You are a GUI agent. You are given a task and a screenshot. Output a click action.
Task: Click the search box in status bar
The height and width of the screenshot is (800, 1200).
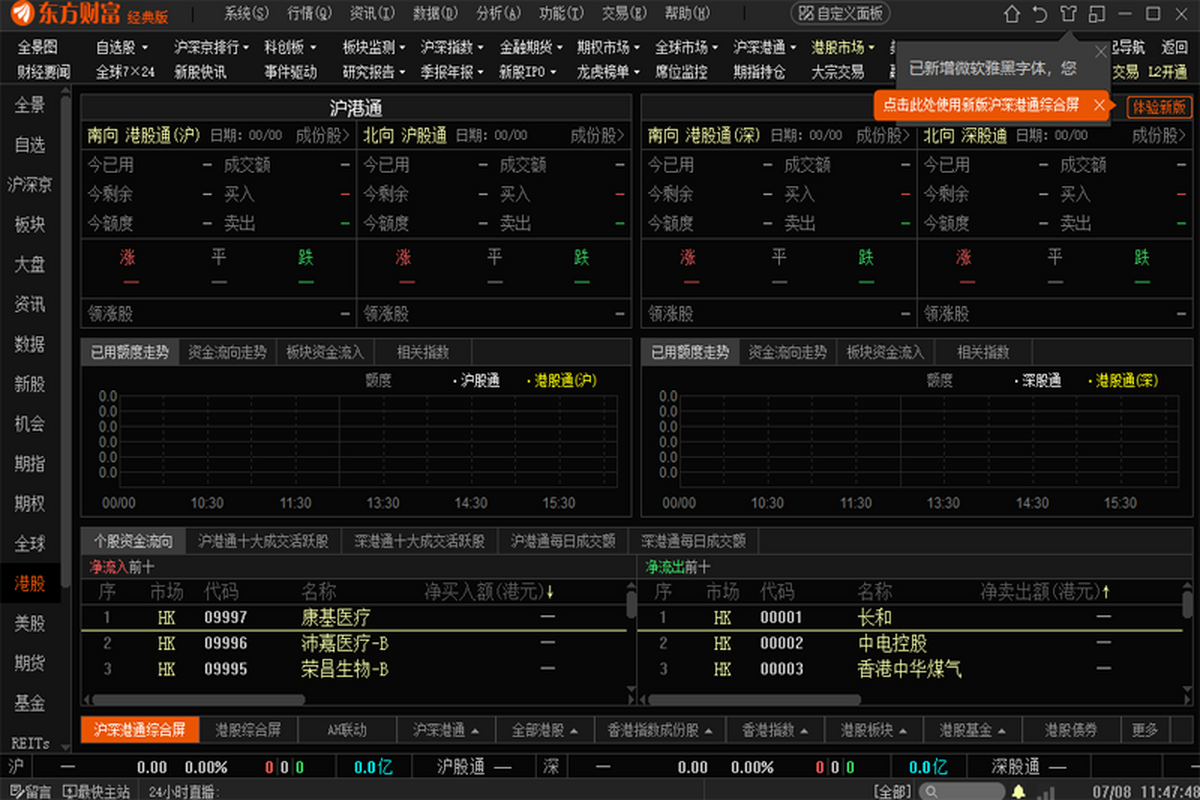point(960,792)
